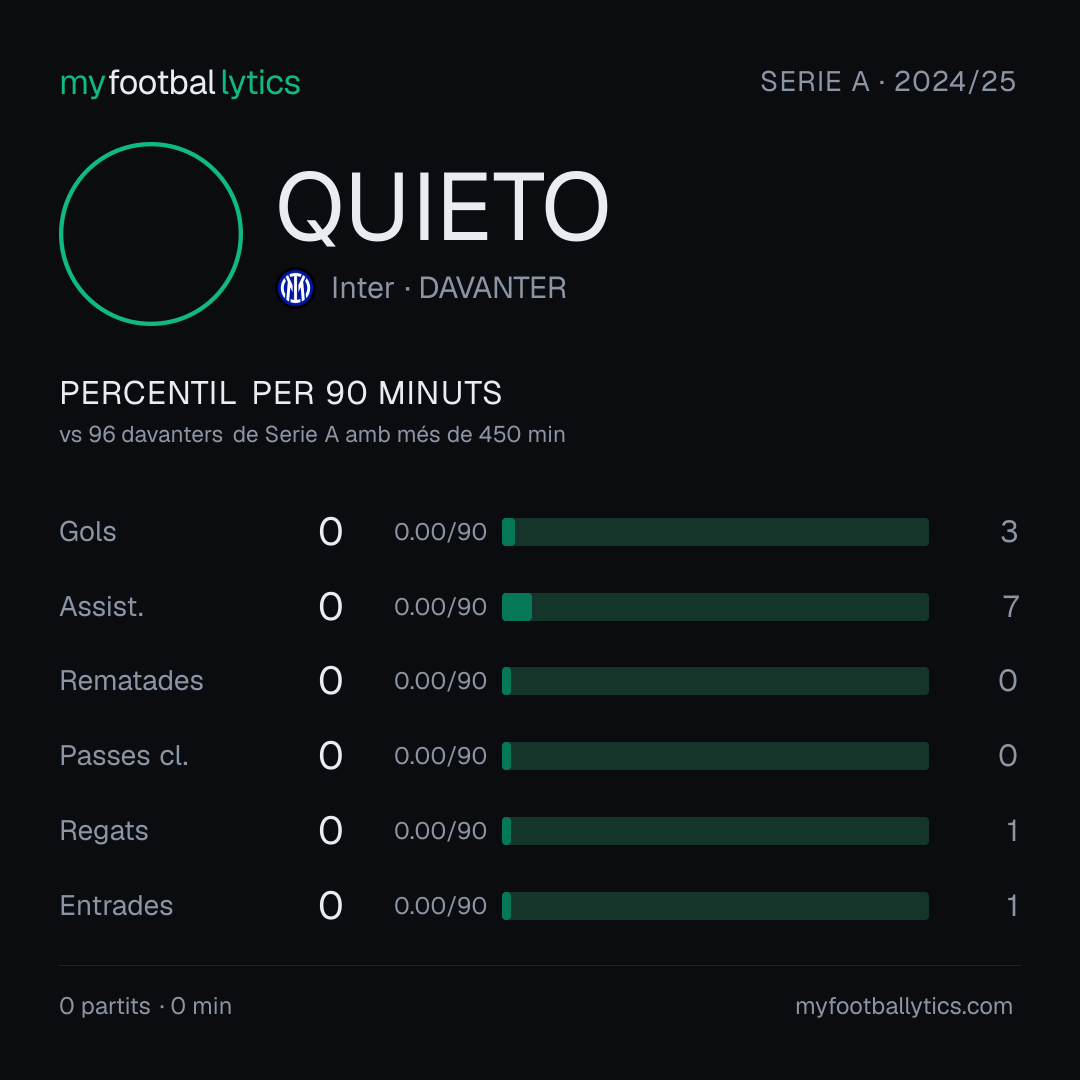The height and width of the screenshot is (1080, 1080).
Task: Open the myfootballytics.com footer link
Action: point(904,1006)
